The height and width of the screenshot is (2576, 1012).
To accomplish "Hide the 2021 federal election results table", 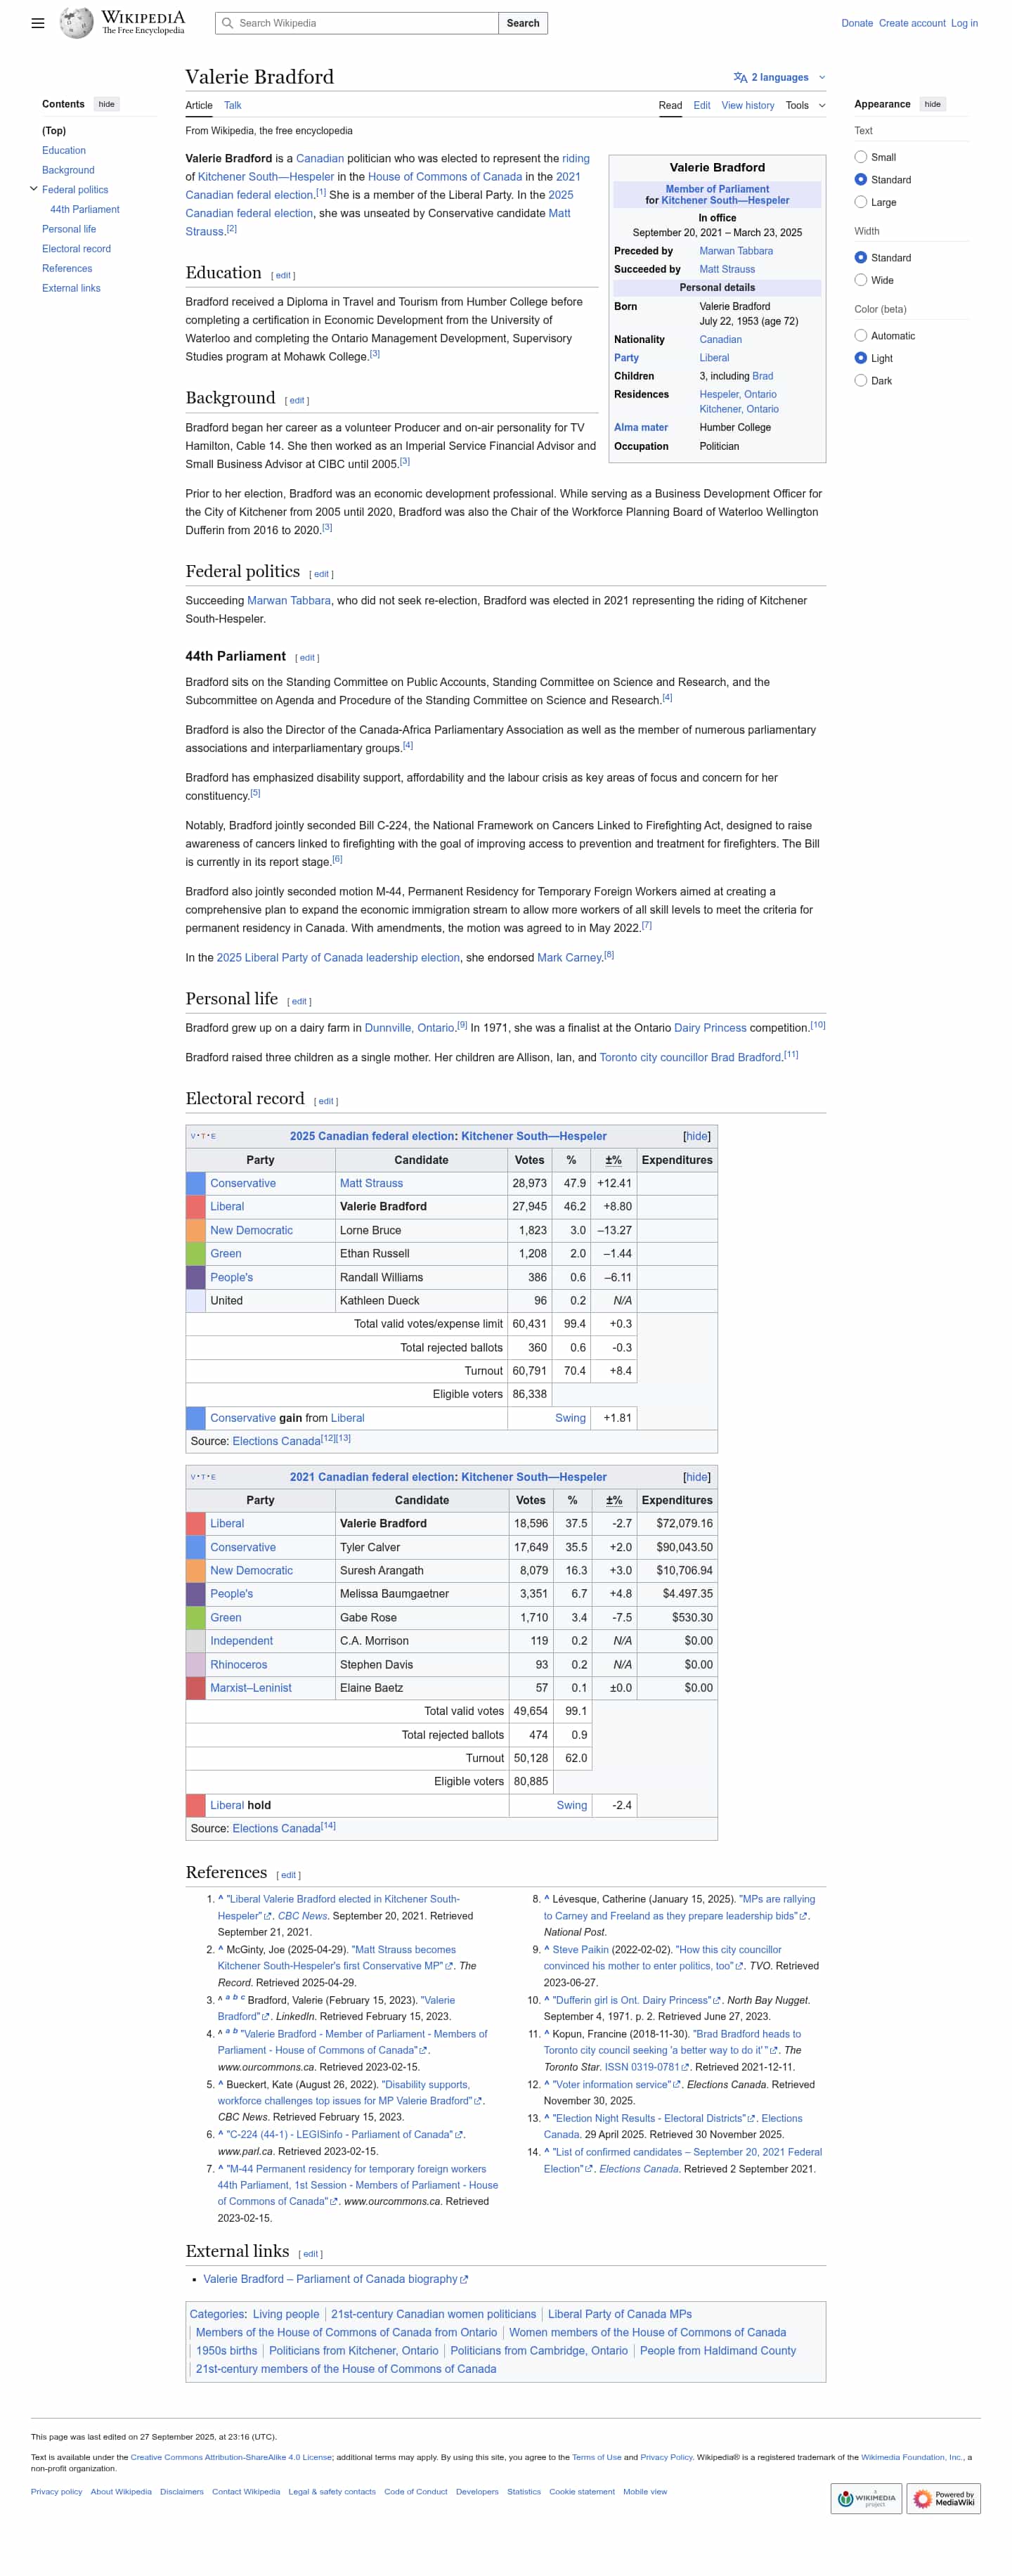I will coord(696,1477).
